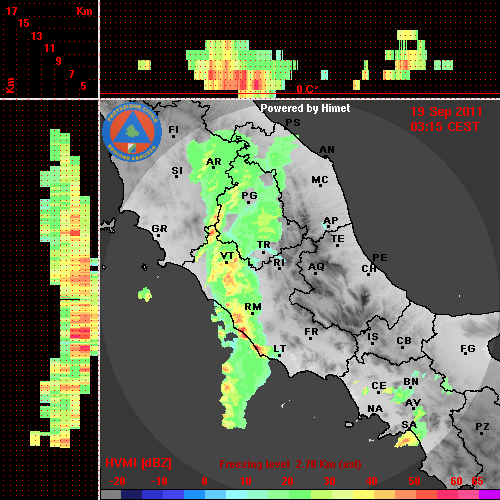Click the 'Powered by Himet' text
The height and width of the screenshot is (500, 500).
point(305,108)
